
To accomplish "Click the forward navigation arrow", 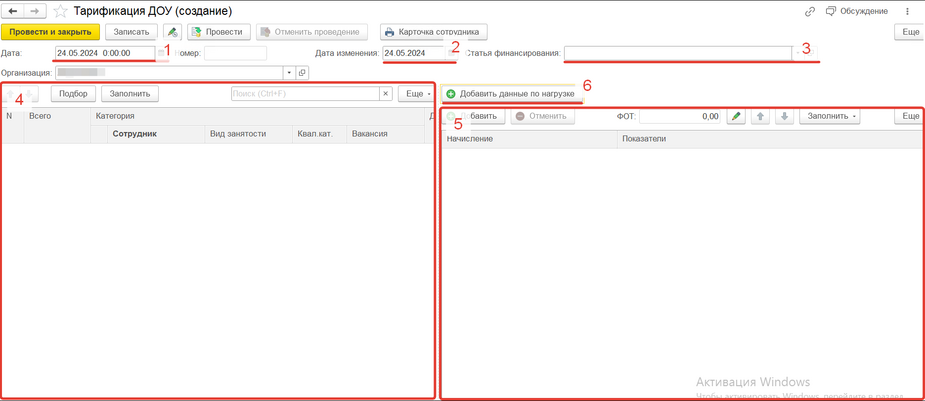I will tap(35, 11).
